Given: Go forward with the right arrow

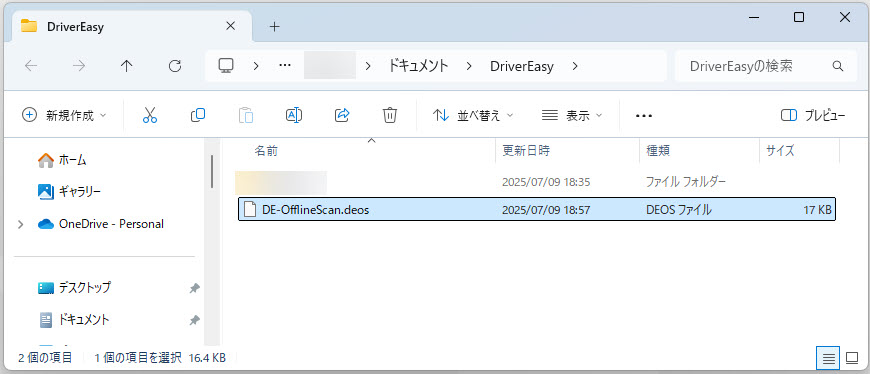Looking at the screenshot, I should click(79, 66).
